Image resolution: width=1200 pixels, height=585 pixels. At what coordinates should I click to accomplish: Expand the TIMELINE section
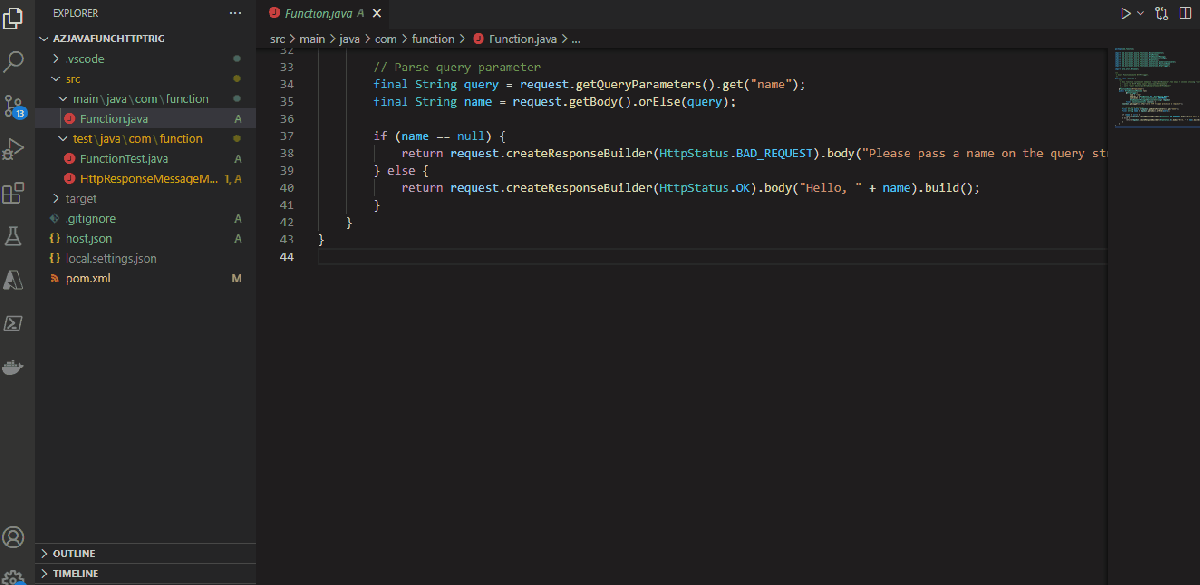coord(146,574)
